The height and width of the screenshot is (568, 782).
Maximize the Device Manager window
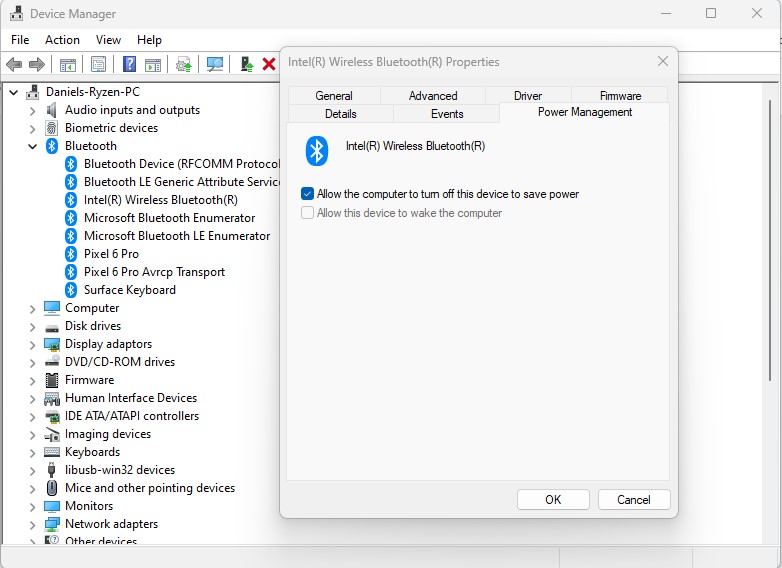click(x=711, y=13)
